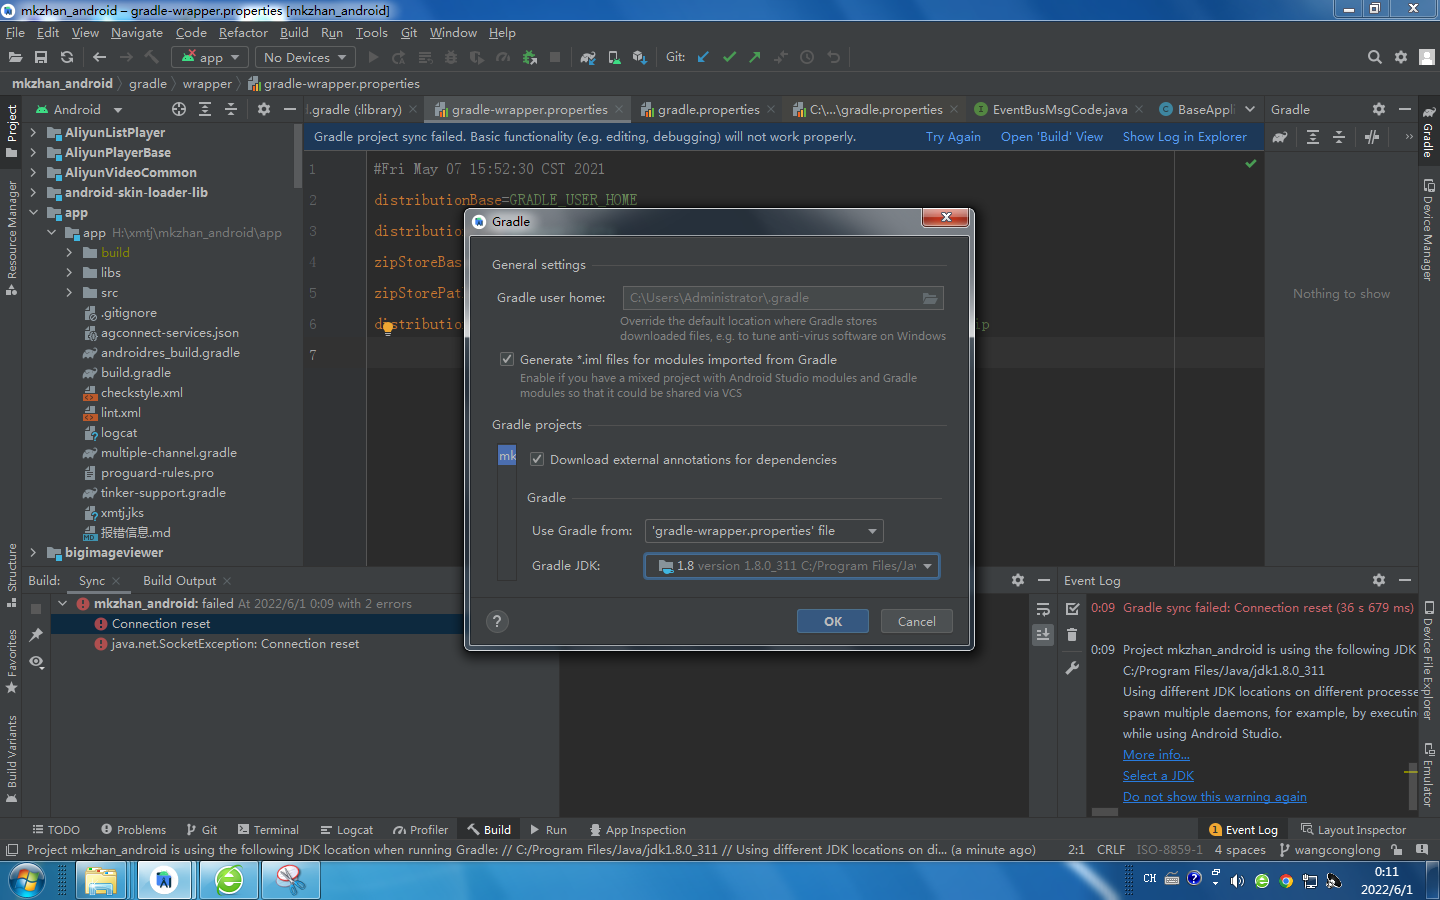This screenshot has width=1440, height=900.
Task: Open the Event Log settings gear
Action: (1379, 580)
